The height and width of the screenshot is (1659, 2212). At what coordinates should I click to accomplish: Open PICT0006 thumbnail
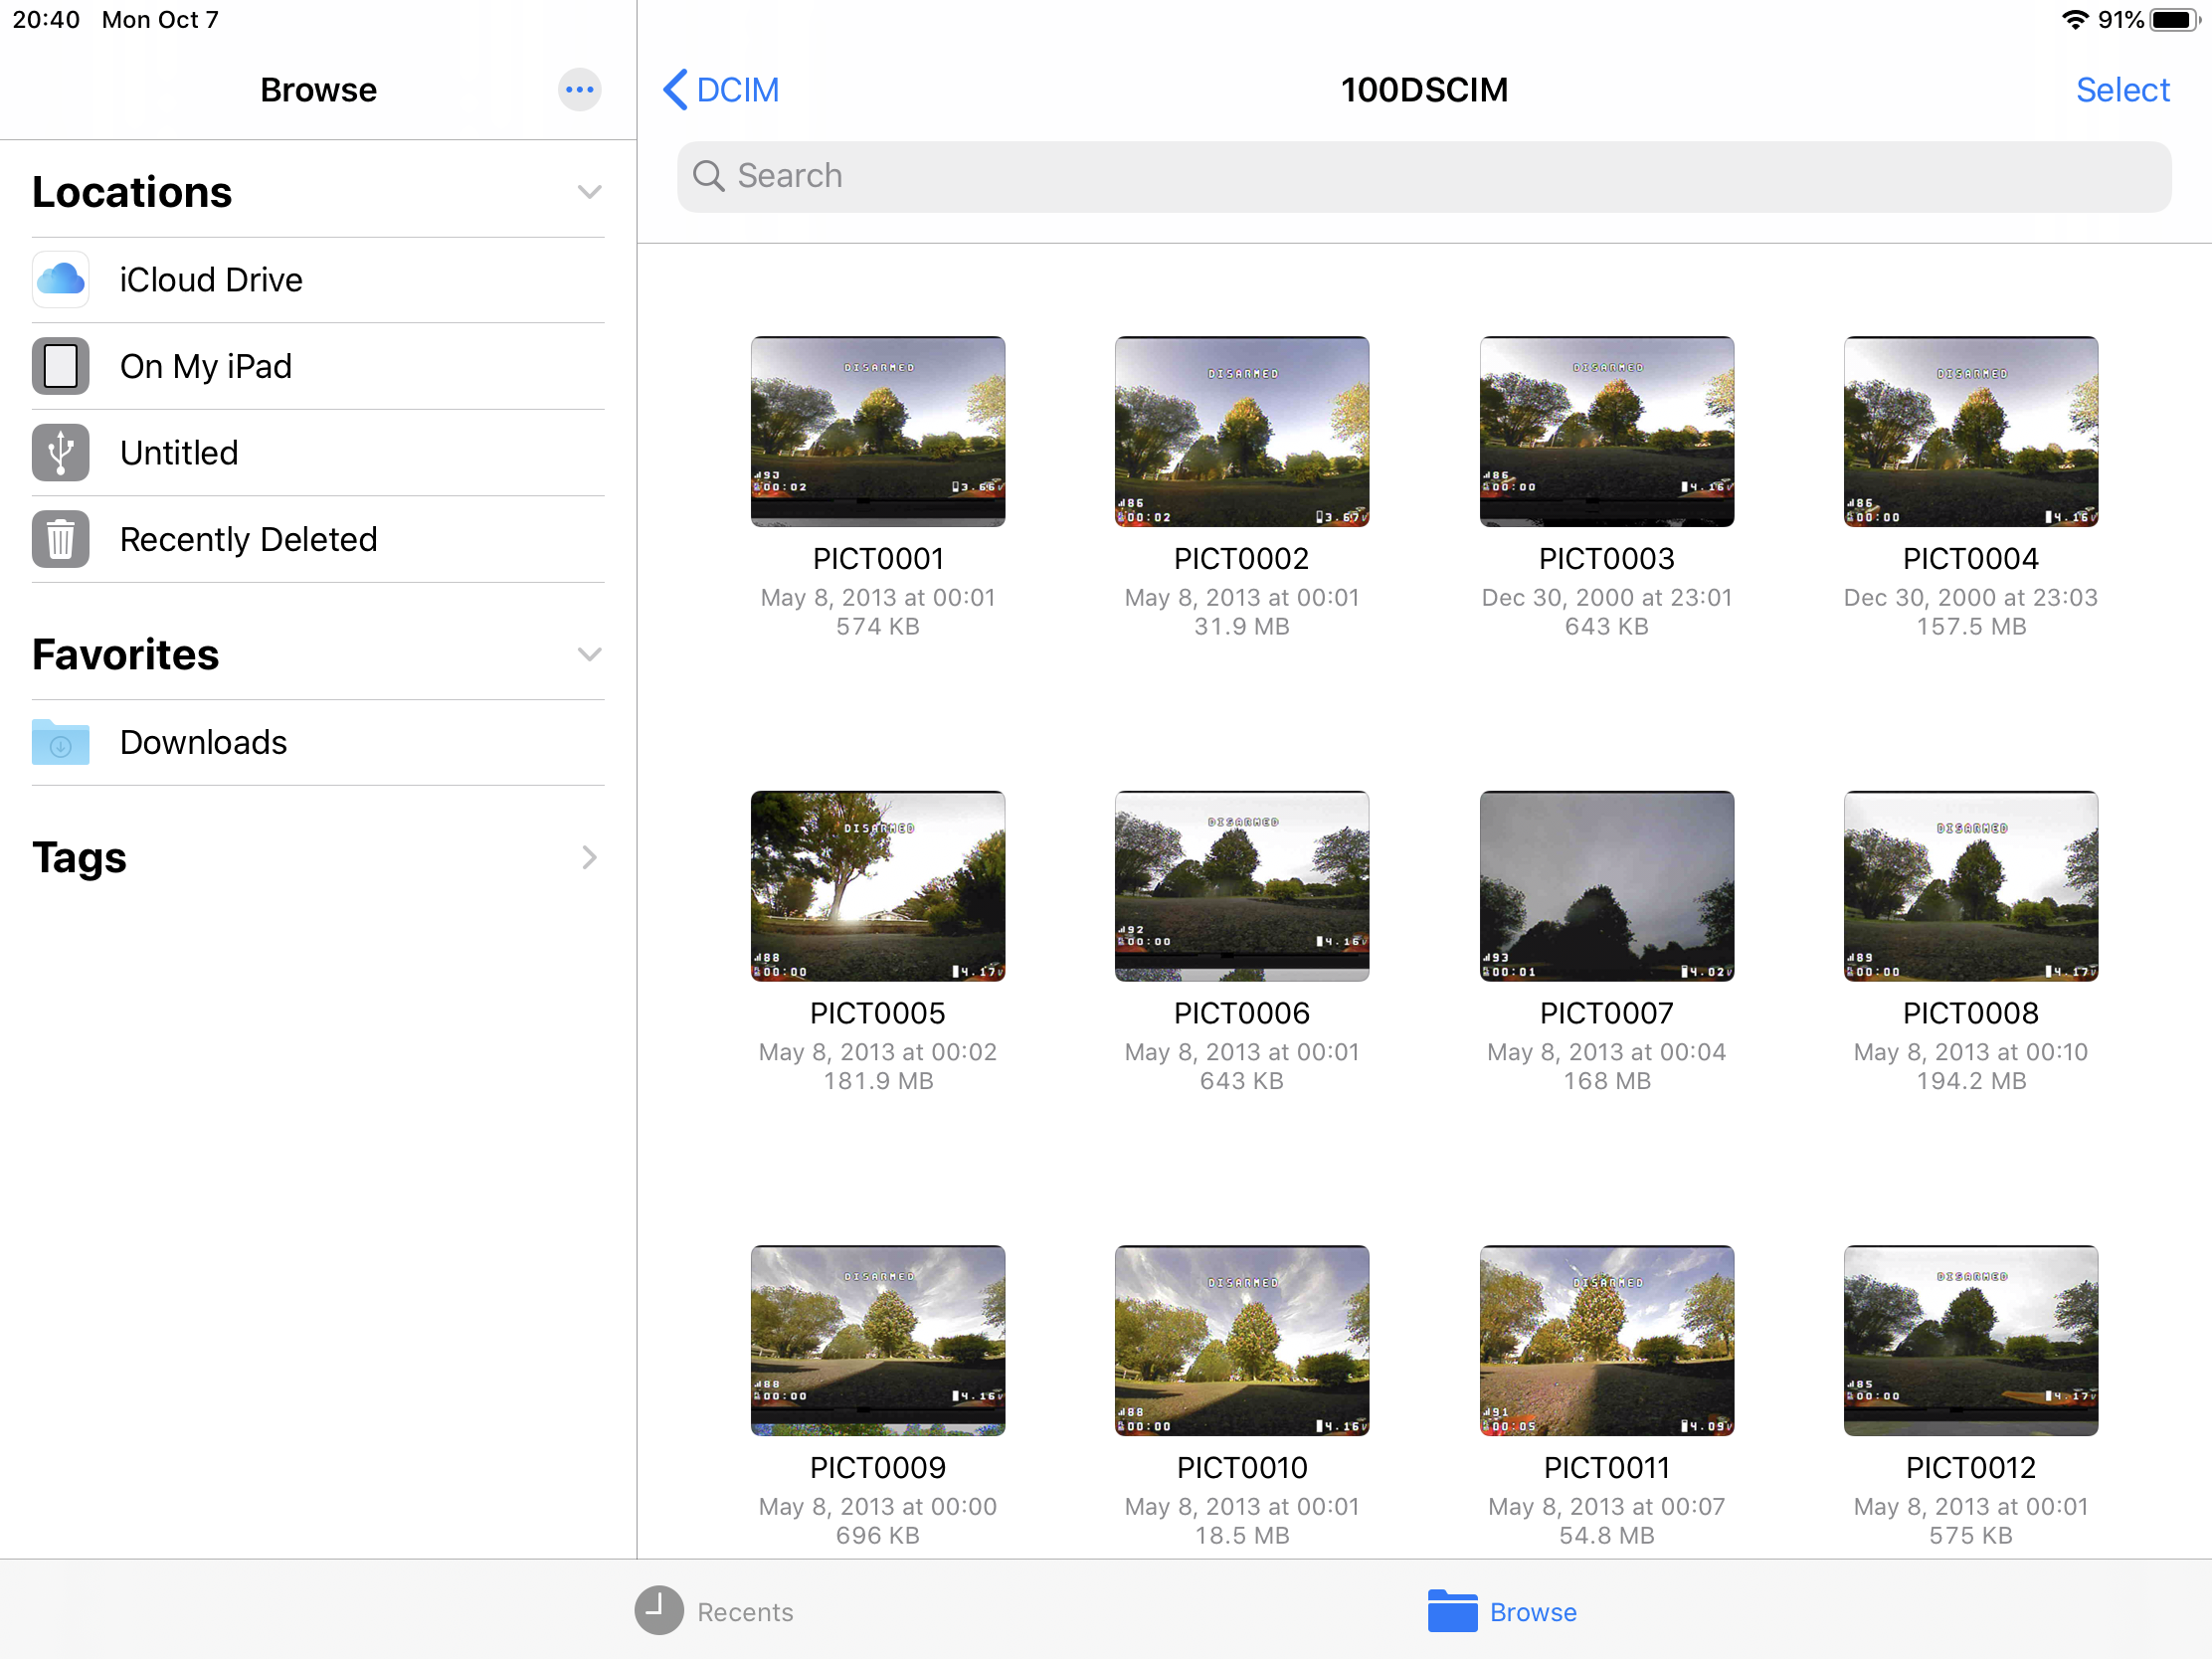point(1242,886)
